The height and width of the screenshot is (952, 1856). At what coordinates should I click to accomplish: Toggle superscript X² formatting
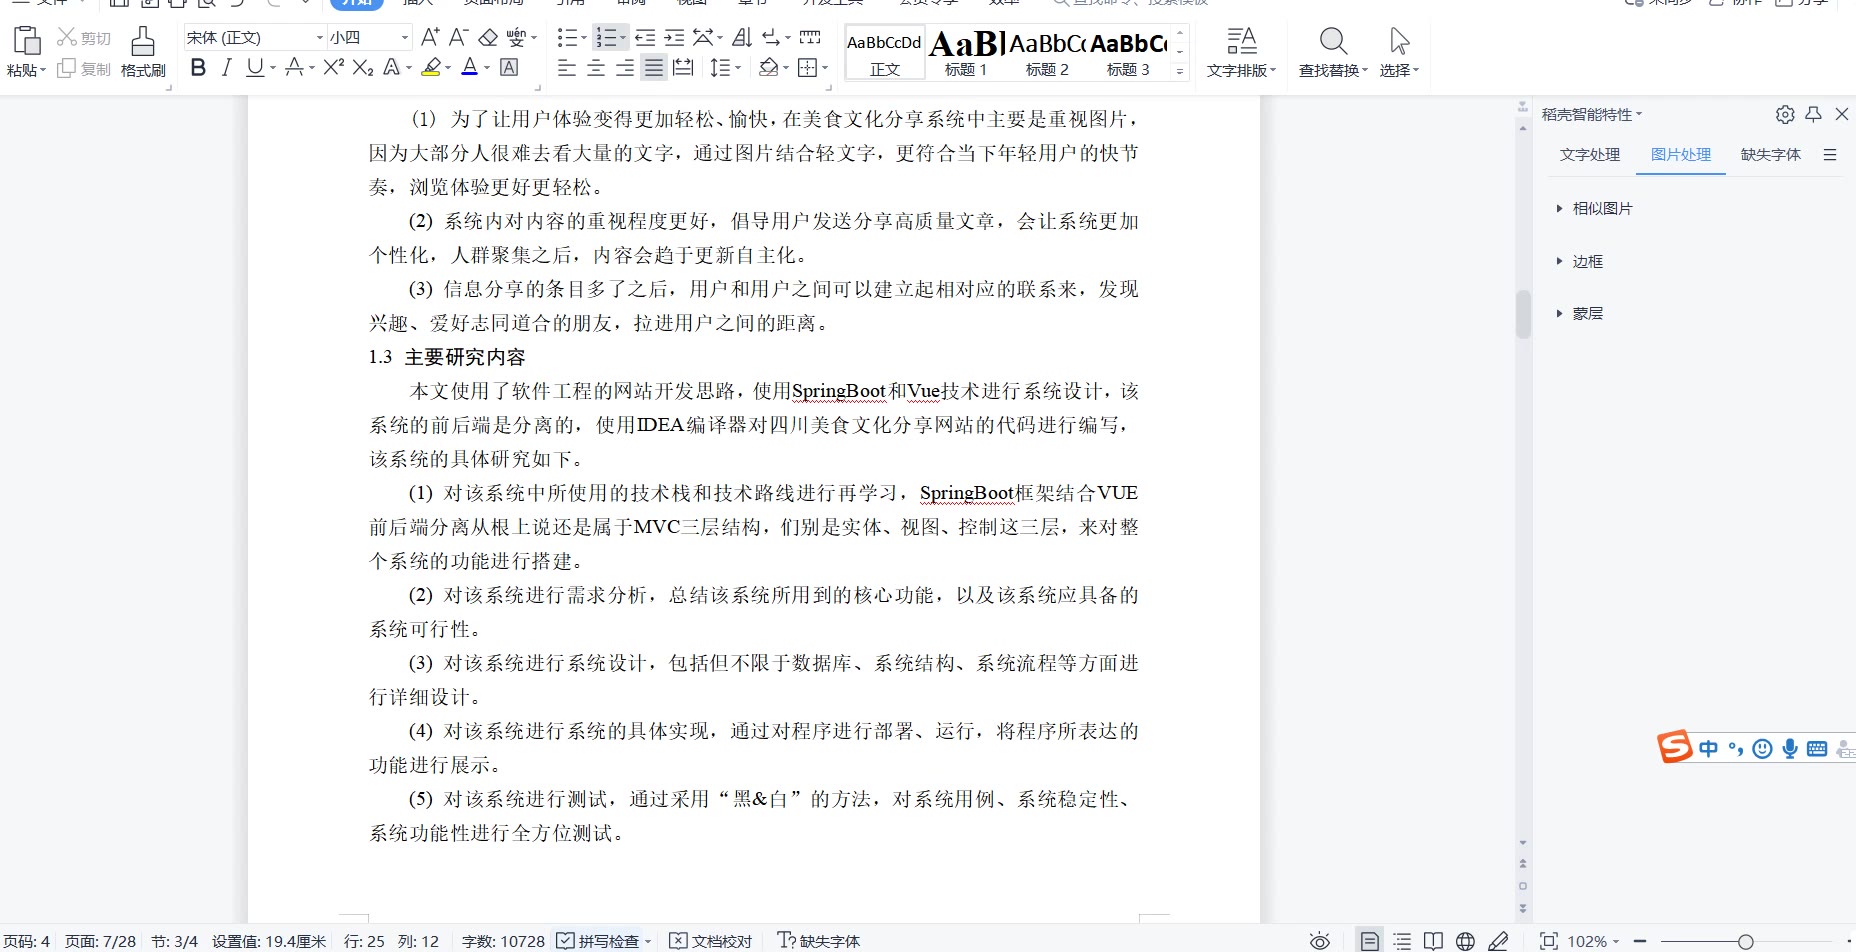click(334, 67)
